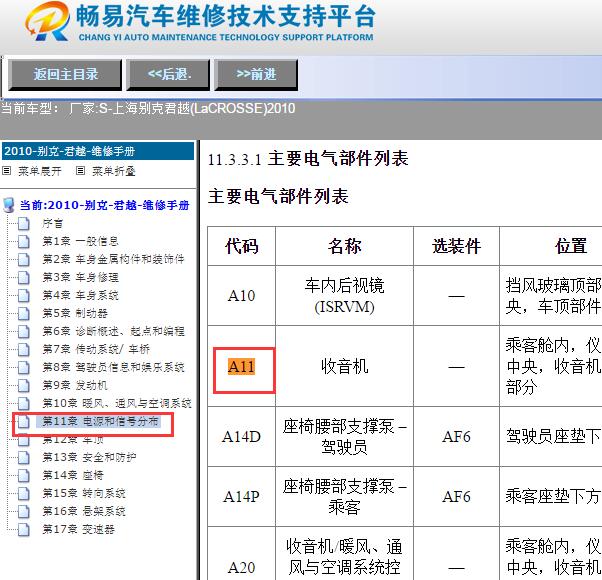
Task: Open 第7章 传动系统/车桥
Action: (96, 349)
